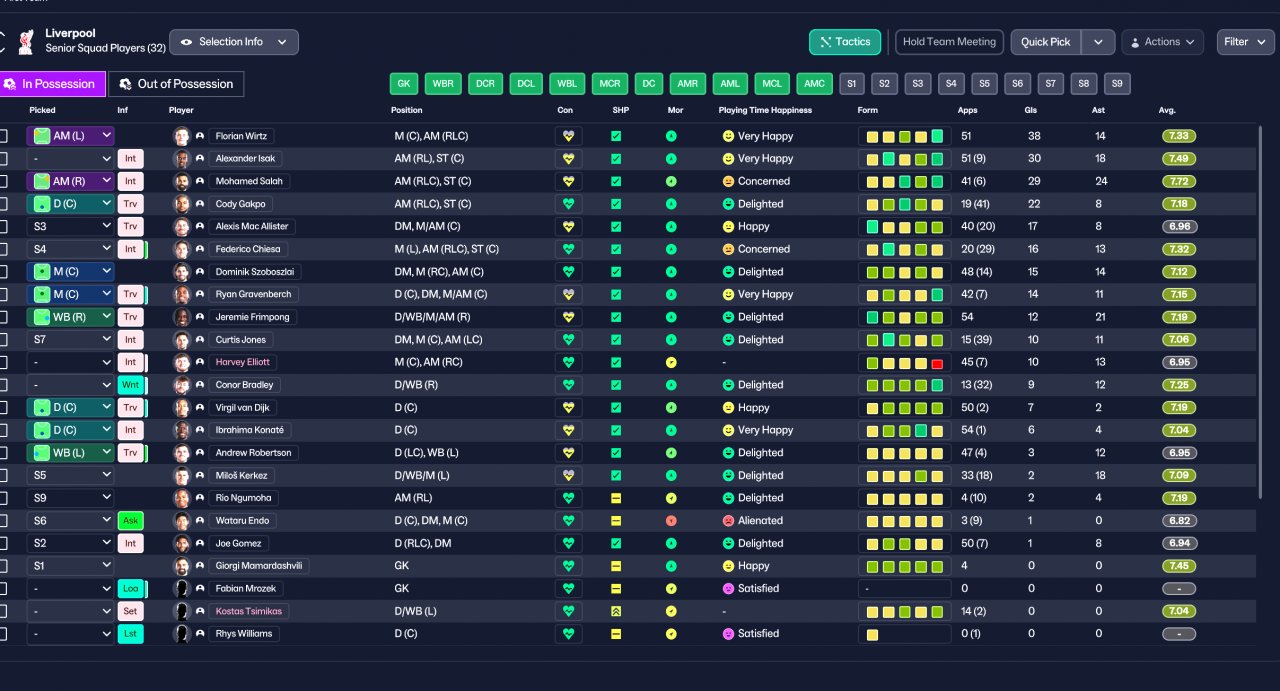1280x691 pixels.
Task: Open Florian Wirtz's AM (L) picked dropdown
Action: (x=70, y=136)
